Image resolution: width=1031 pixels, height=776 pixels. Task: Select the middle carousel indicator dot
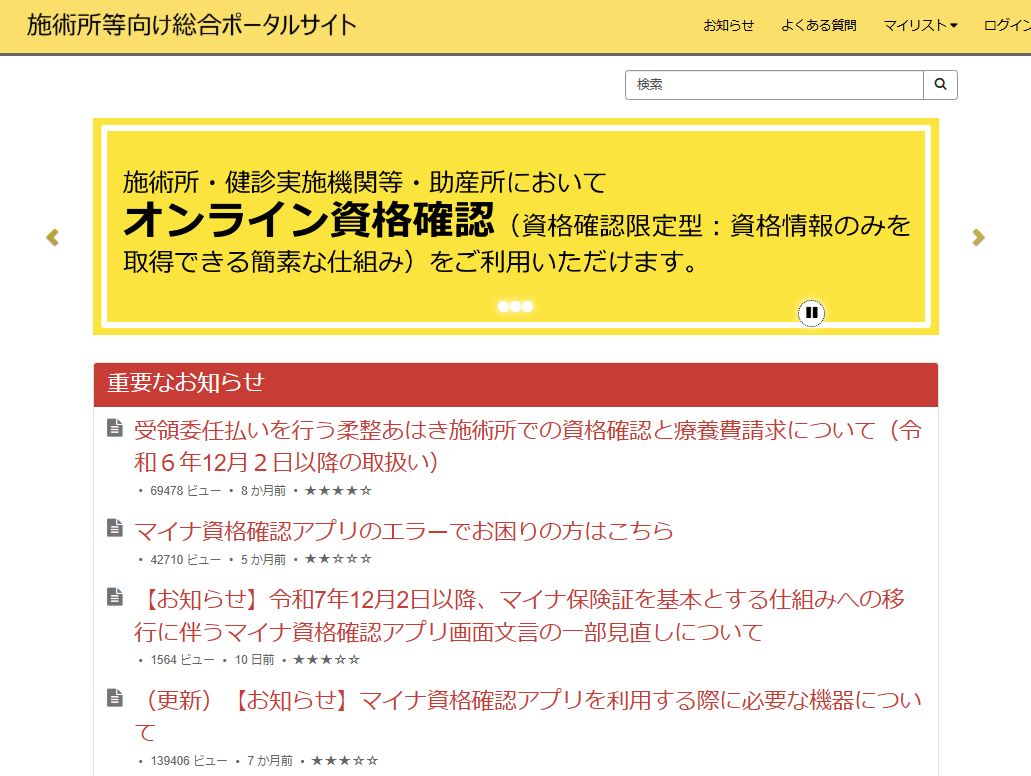click(516, 307)
